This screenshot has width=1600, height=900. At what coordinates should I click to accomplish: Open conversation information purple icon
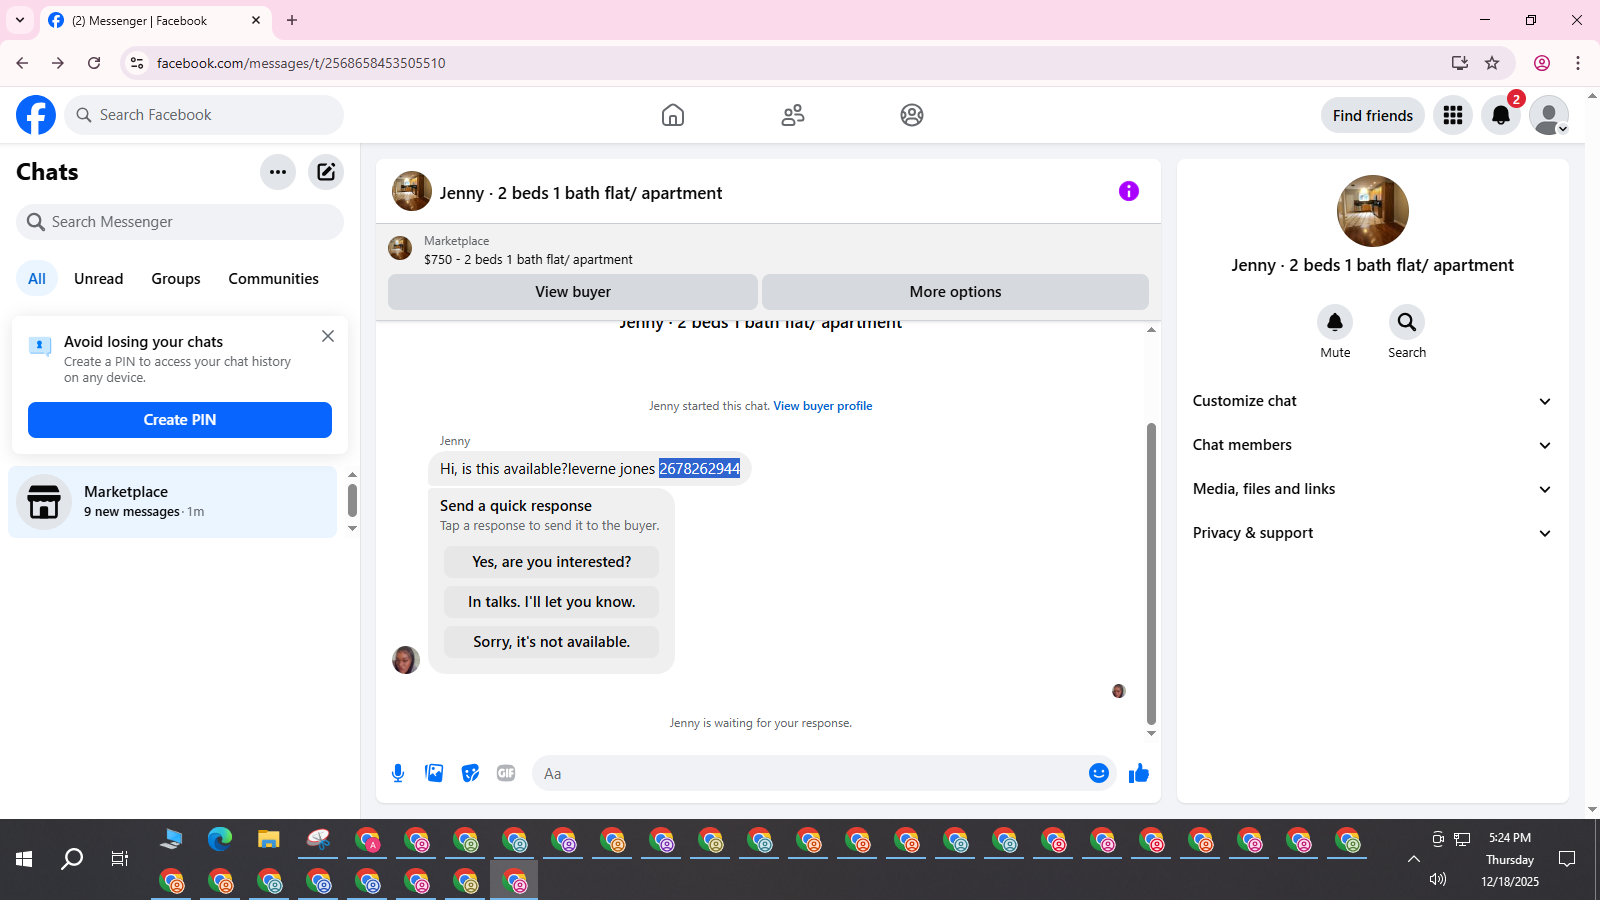(x=1129, y=191)
